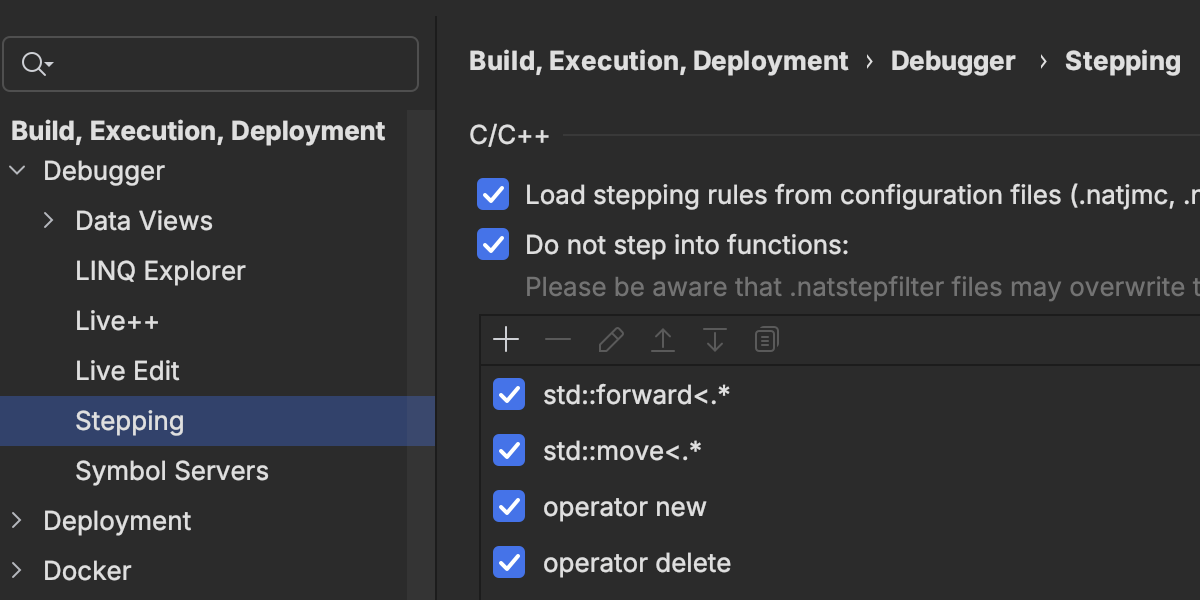Image resolution: width=1200 pixels, height=600 pixels.
Task: Click the Edit pencil icon
Action: 610,341
